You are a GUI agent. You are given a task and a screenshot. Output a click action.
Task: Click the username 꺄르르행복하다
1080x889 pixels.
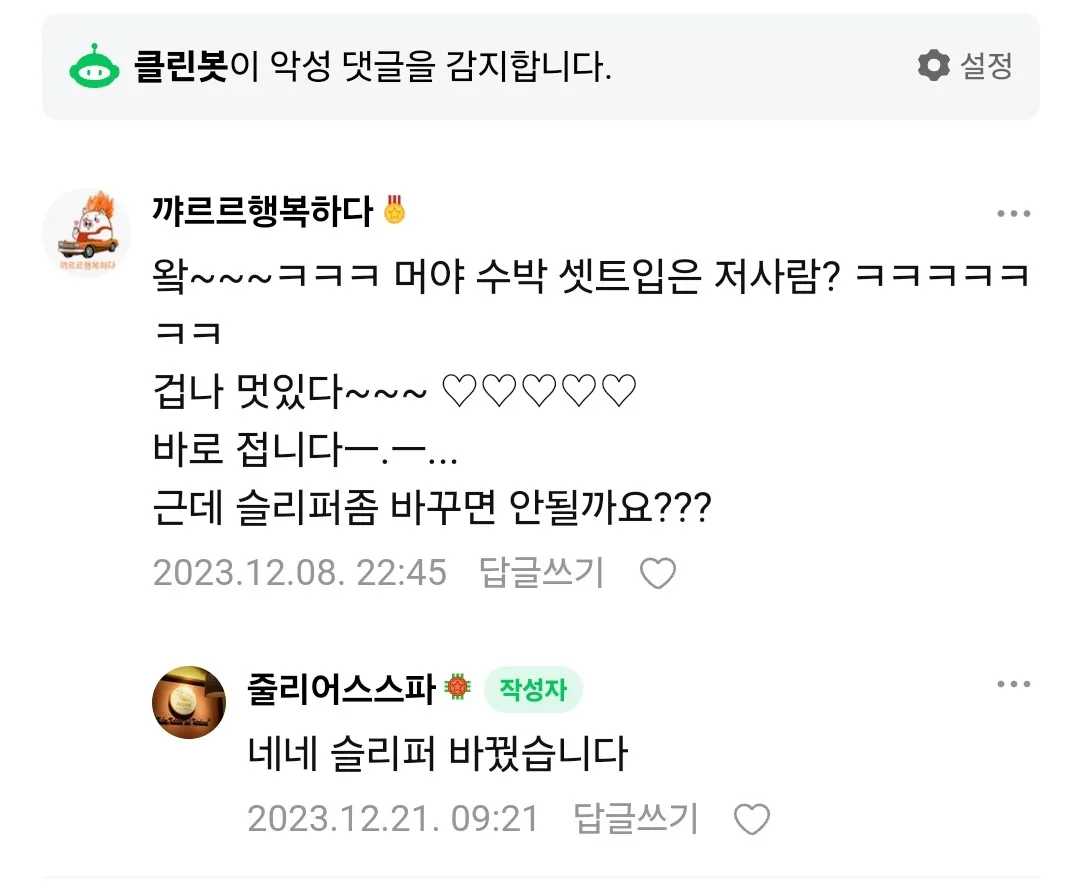(262, 211)
